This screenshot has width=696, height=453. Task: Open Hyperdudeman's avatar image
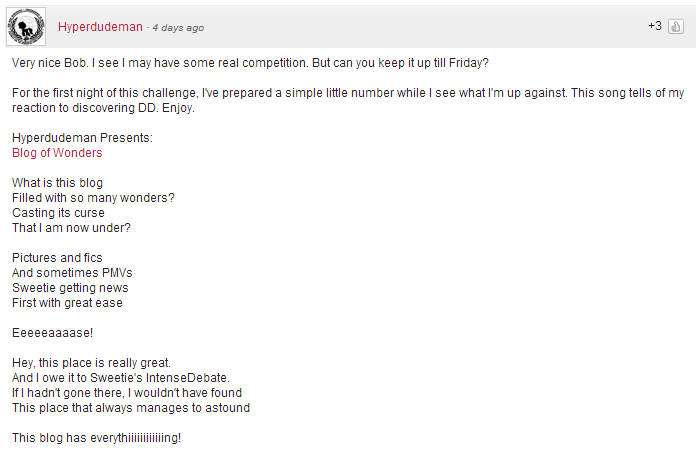click(26, 26)
